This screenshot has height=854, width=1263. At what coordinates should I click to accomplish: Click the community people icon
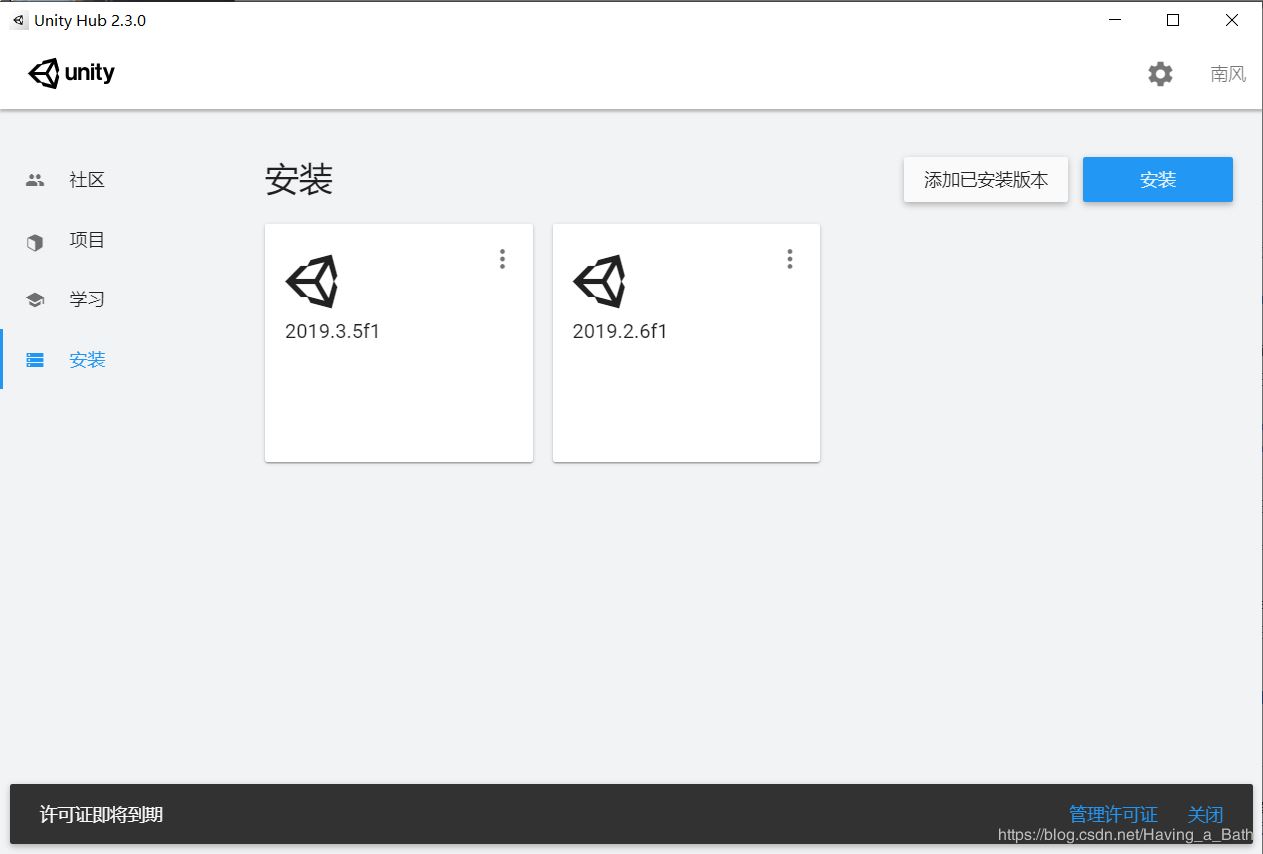pos(35,180)
